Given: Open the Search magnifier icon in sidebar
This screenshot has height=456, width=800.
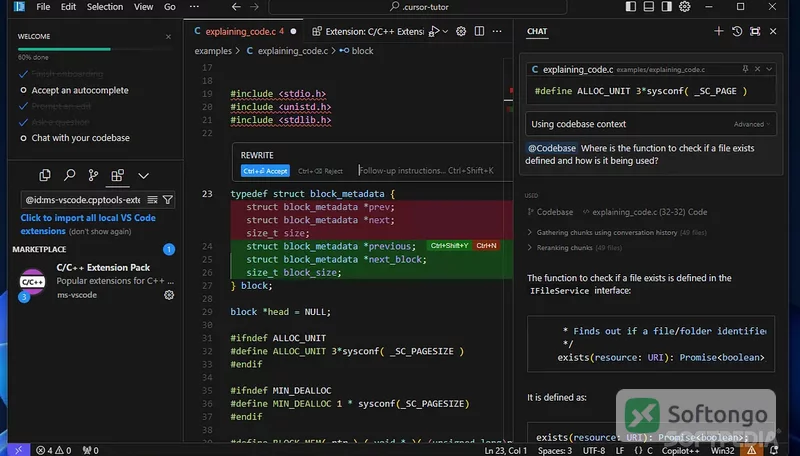Looking at the screenshot, I should (x=69, y=175).
